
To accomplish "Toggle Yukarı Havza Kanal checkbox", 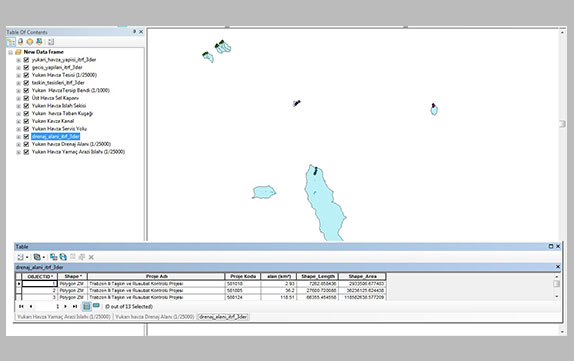I will (26, 121).
